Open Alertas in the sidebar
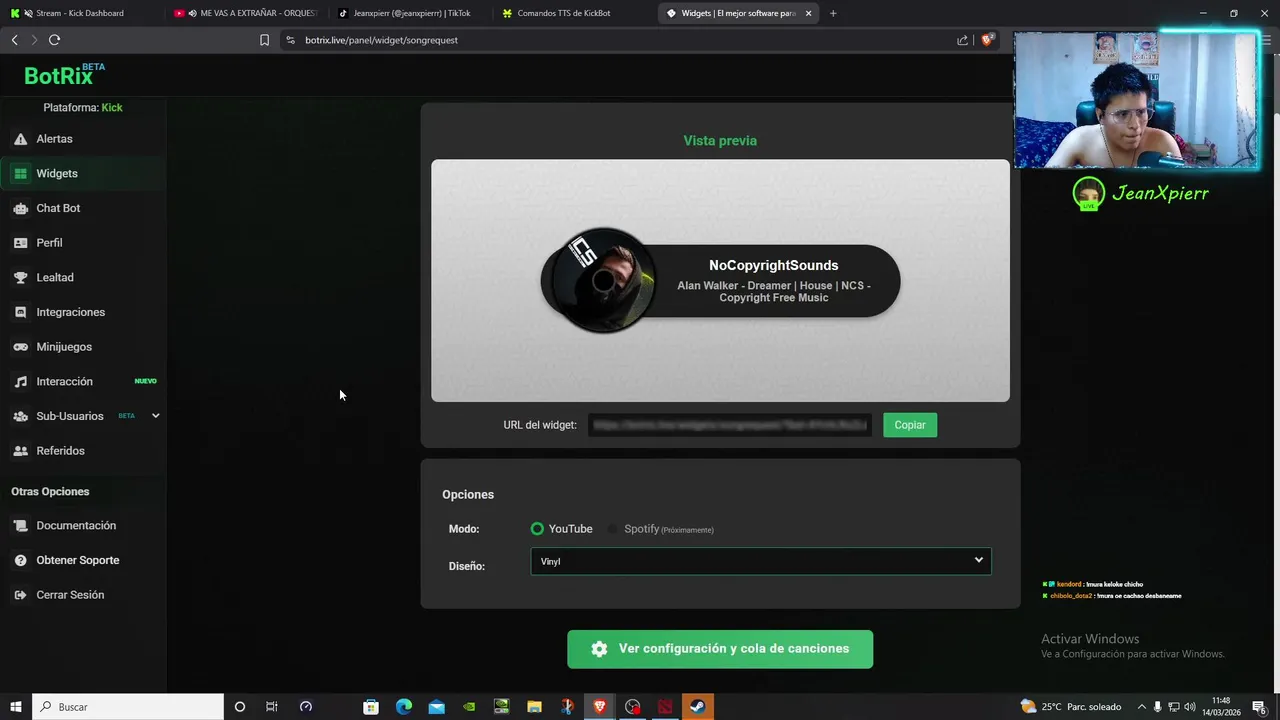The width and height of the screenshot is (1280, 720). 54,139
